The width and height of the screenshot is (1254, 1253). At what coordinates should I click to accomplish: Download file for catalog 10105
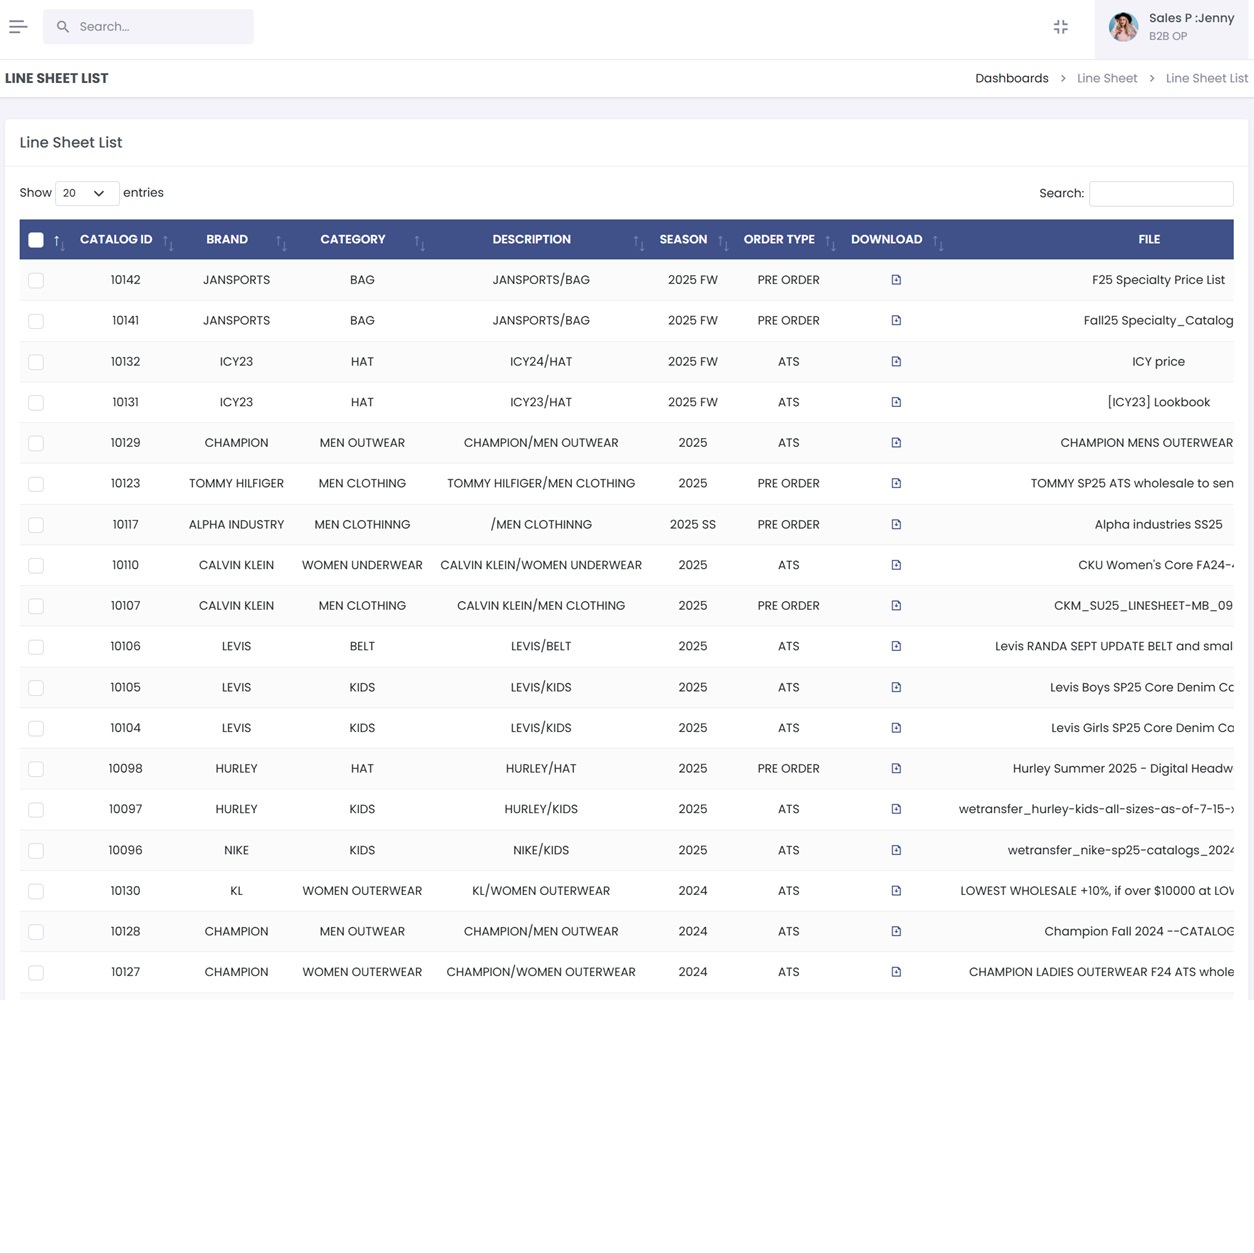coord(896,687)
